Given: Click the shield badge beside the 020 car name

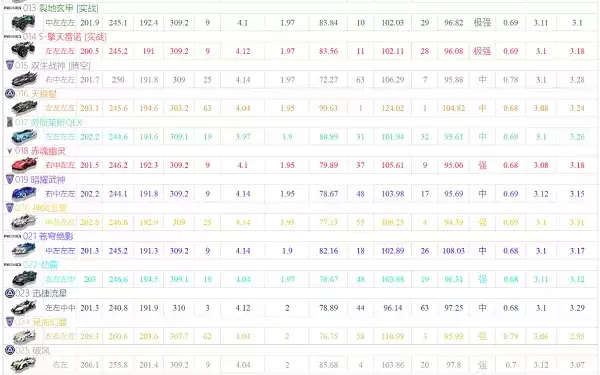Looking at the screenshot, I should pos(10,208).
